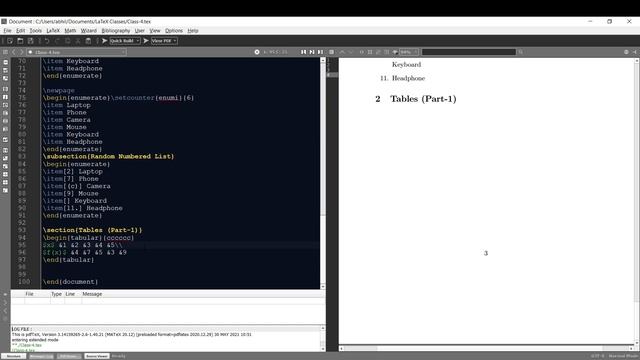
Task: Open the Bibliography menu
Action: [x=116, y=31]
